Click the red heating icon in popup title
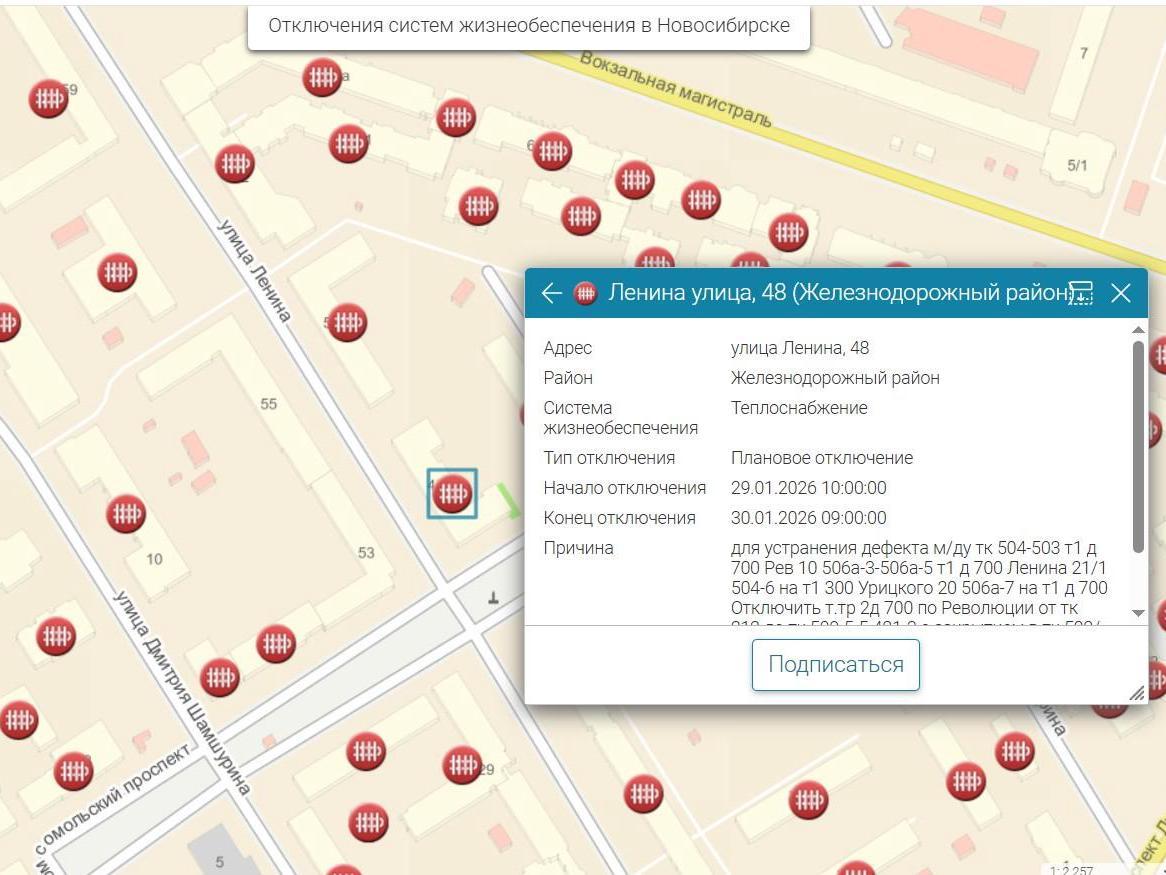This screenshot has width=1166, height=875. pyautogui.click(x=585, y=293)
